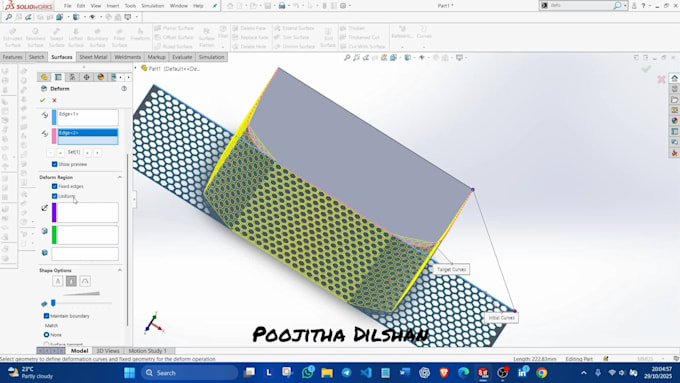This screenshot has width=680, height=383.
Task: Expand the Part1 tree arrow in viewport
Action: pos(136,68)
